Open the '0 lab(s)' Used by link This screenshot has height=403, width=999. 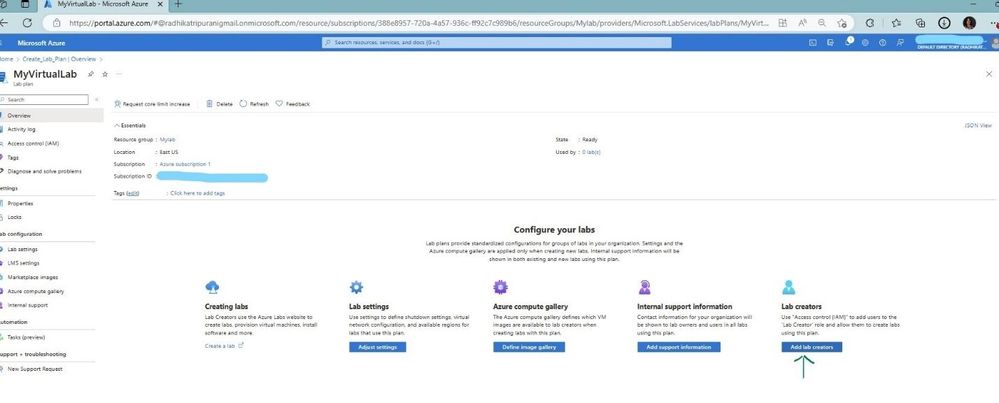click(x=591, y=152)
